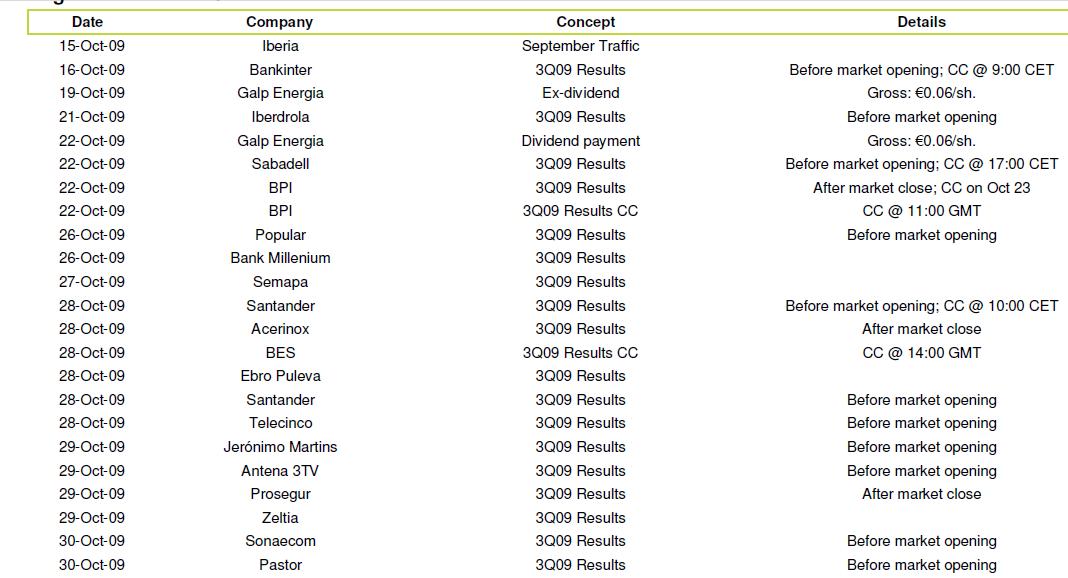The height and width of the screenshot is (578, 1068).
Task: Select the Bank Millenium company cell
Action: [280, 257]
